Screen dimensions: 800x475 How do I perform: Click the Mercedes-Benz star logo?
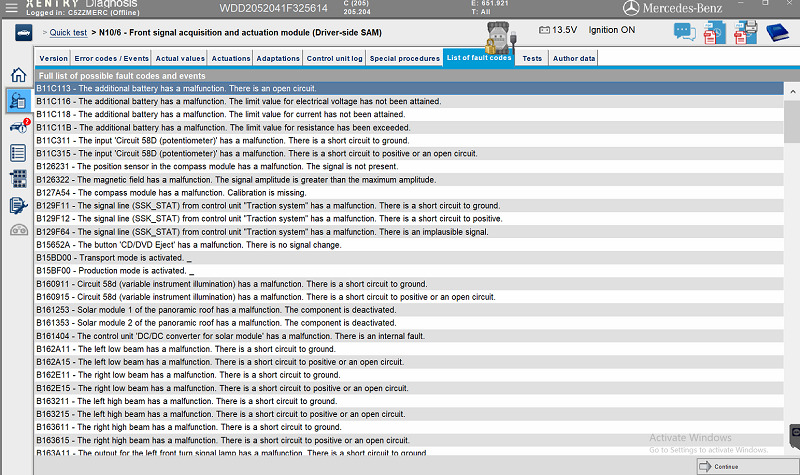point(631,8)
